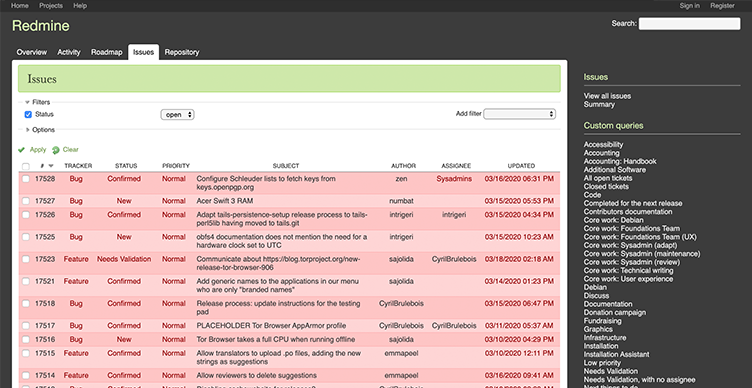
Task: Click the Clear reload icon
Action: click(x=56, y=150)
